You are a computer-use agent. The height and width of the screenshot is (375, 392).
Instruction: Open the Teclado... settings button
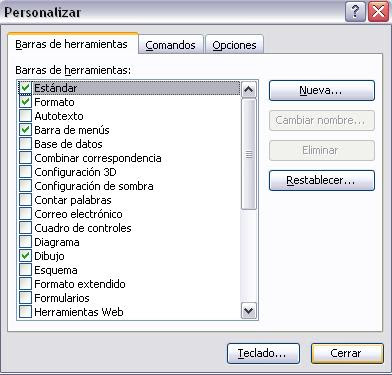click(x=263, y=353)
